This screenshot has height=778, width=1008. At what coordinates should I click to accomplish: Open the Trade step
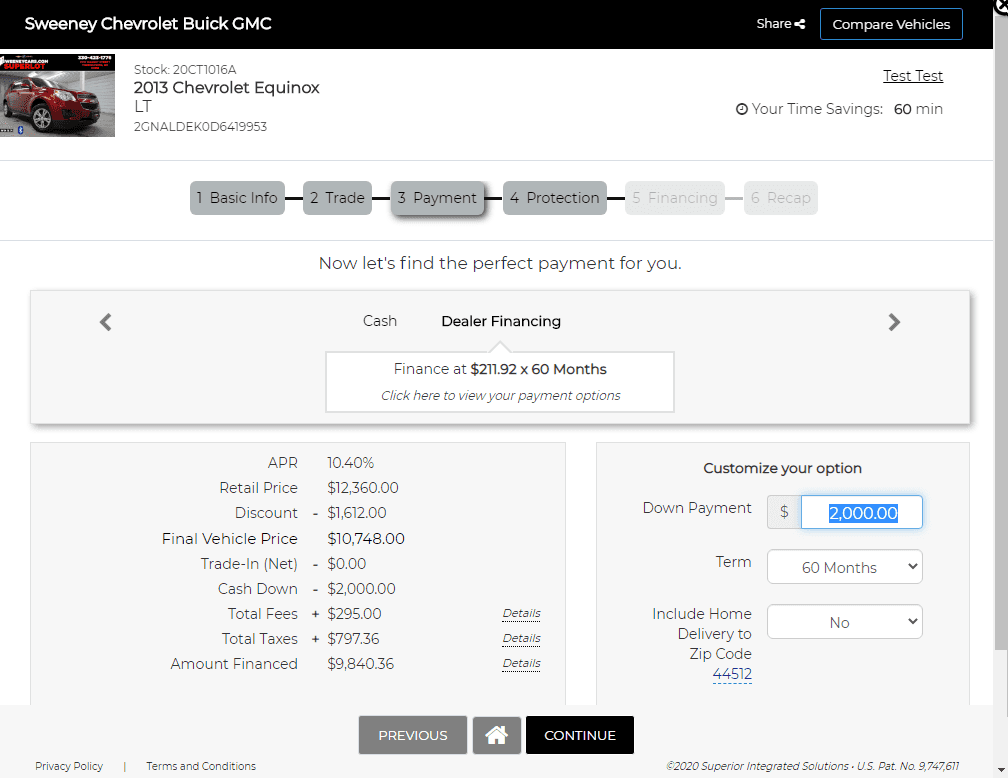coord(338,198)
